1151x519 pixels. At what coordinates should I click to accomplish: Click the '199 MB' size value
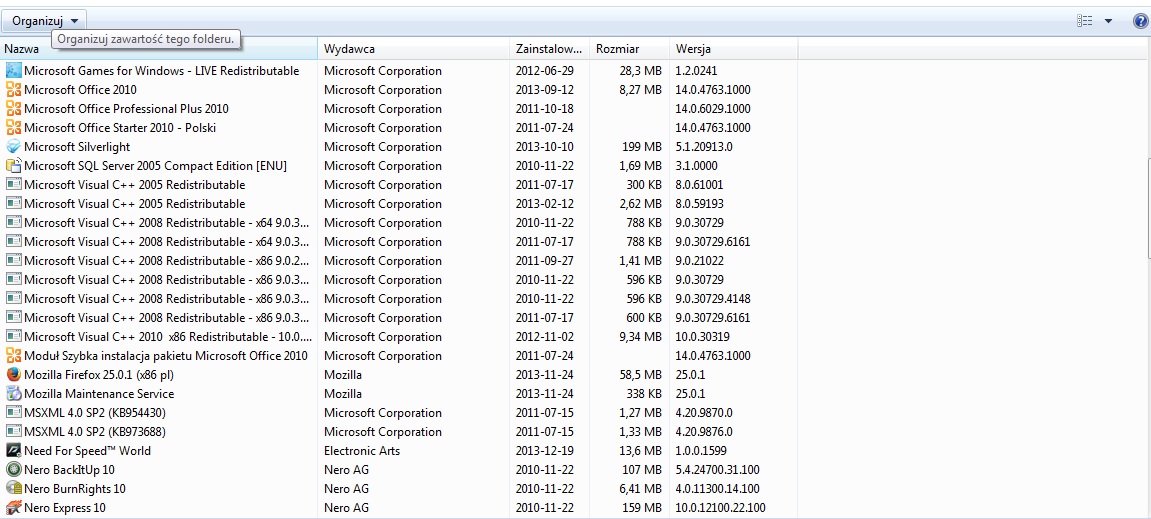click(642, 147)
